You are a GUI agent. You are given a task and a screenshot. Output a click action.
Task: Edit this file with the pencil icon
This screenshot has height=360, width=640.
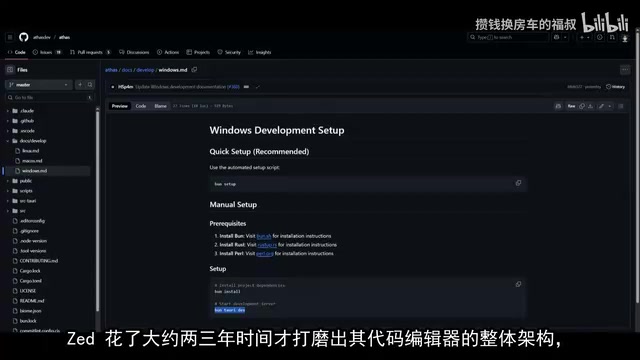pyautogui.click(x=601, y=106)
